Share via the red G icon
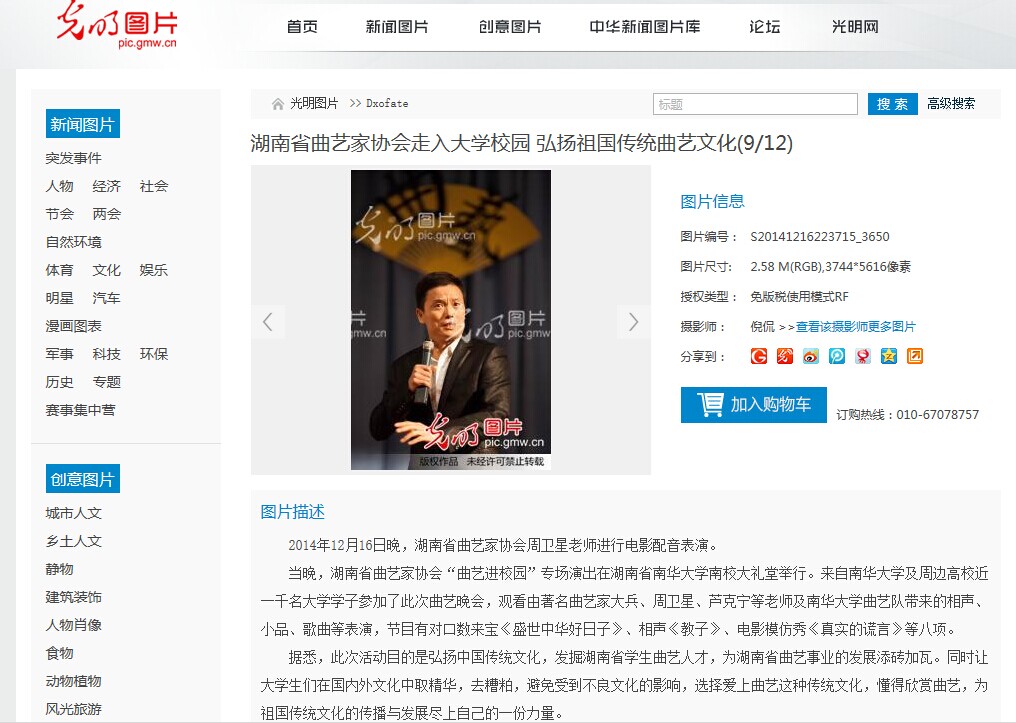 click(x=759, y=356)
